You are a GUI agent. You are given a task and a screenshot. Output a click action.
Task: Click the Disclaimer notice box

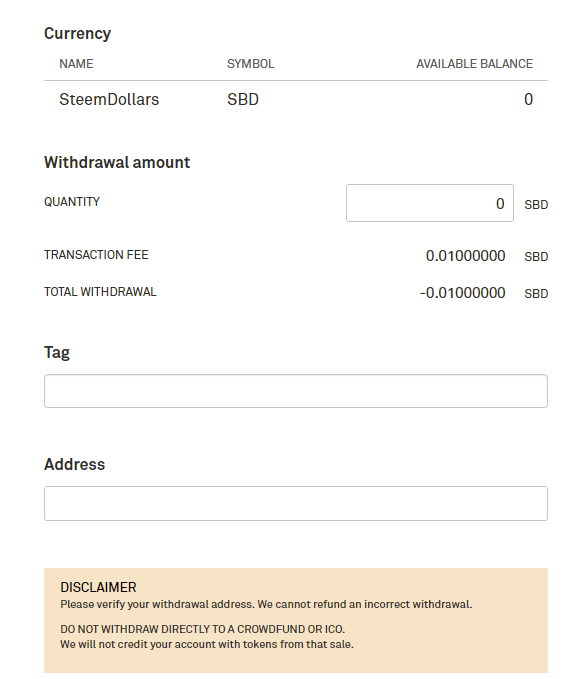point(296,621)
